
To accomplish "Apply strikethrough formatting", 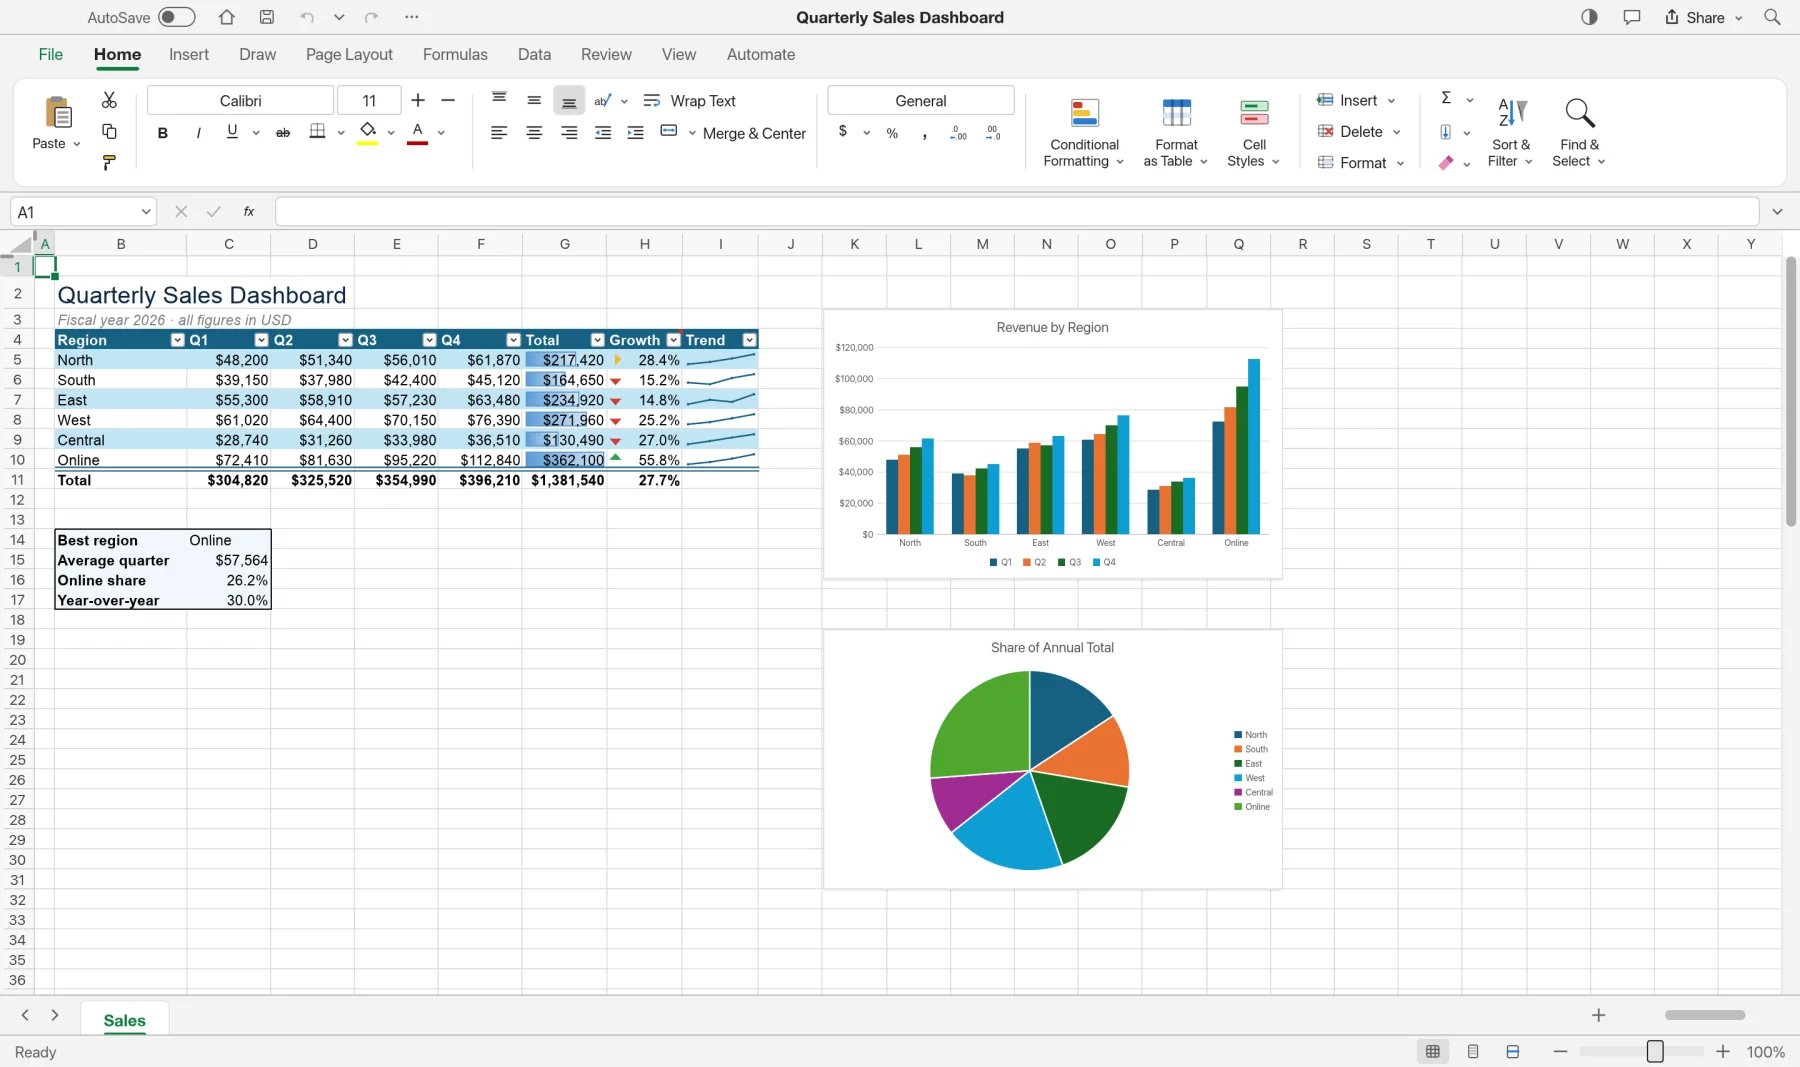I will tap(283, 132).
